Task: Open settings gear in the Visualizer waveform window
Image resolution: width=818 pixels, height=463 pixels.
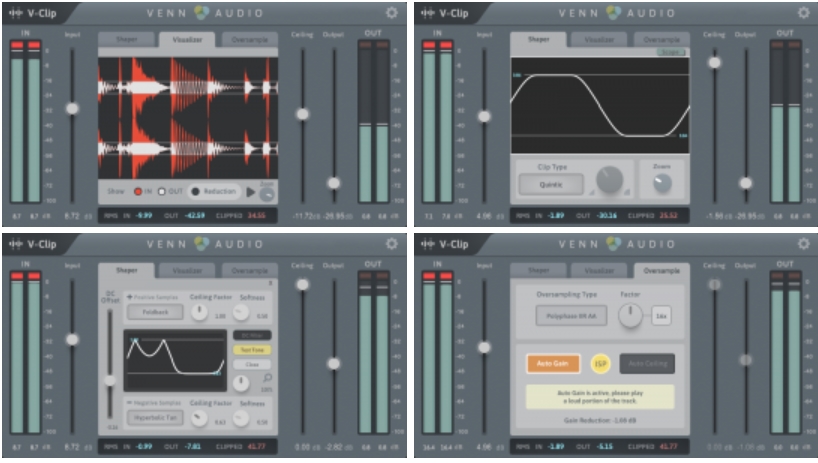Action: point(392,13)
